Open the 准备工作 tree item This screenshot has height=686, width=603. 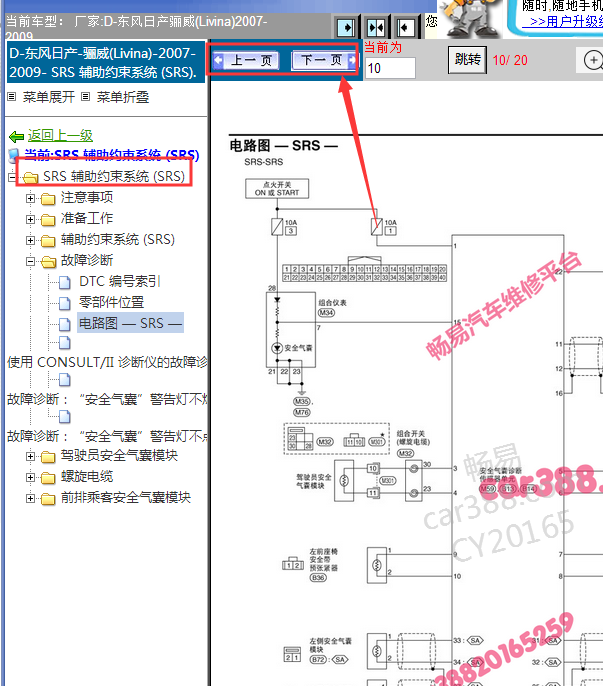click(87, 218)
